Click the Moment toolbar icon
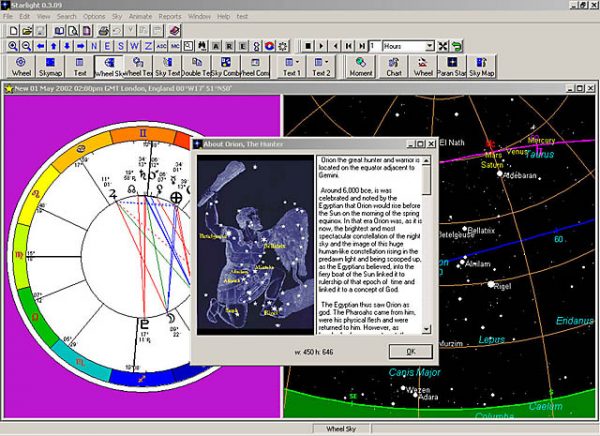 pyautogui.click(x=360, y=66)
